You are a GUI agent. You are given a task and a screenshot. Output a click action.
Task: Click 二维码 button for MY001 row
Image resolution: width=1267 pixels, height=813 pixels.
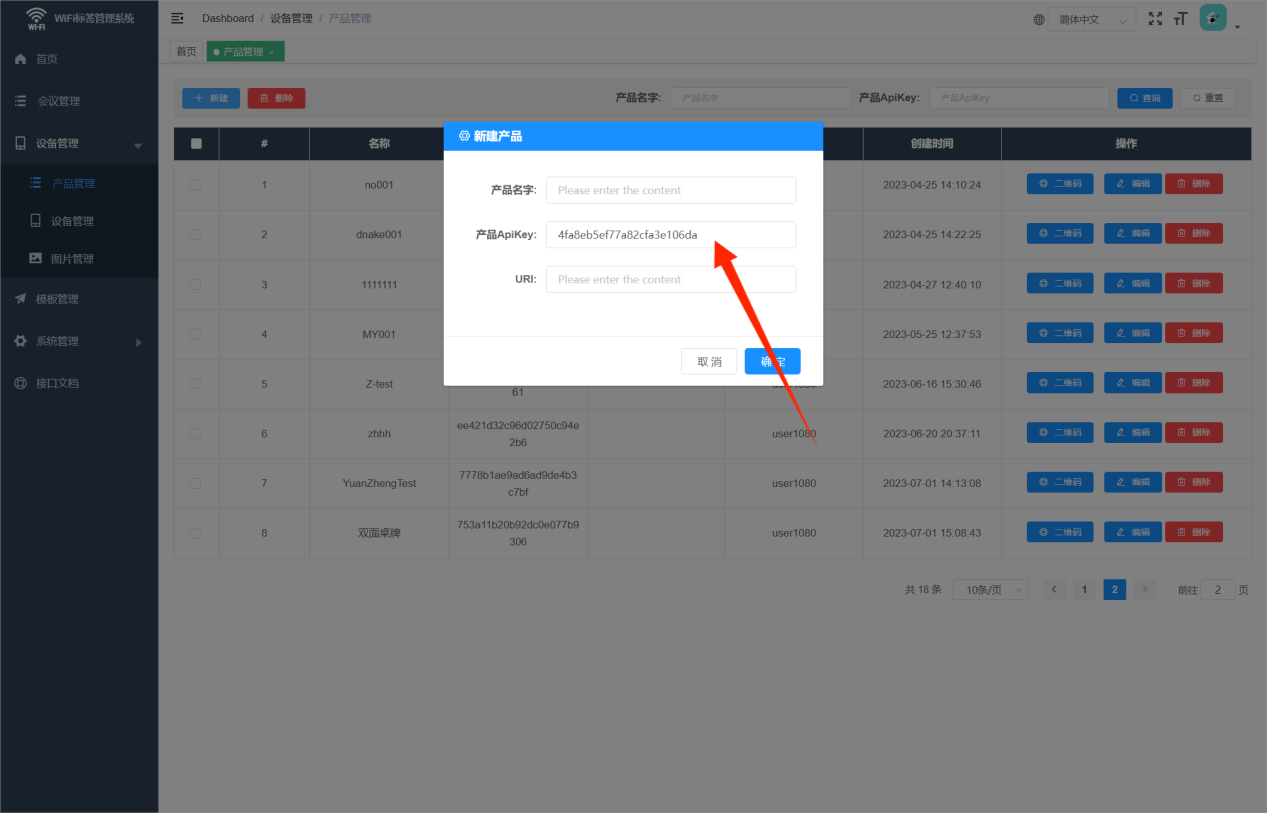(1060, 333)
